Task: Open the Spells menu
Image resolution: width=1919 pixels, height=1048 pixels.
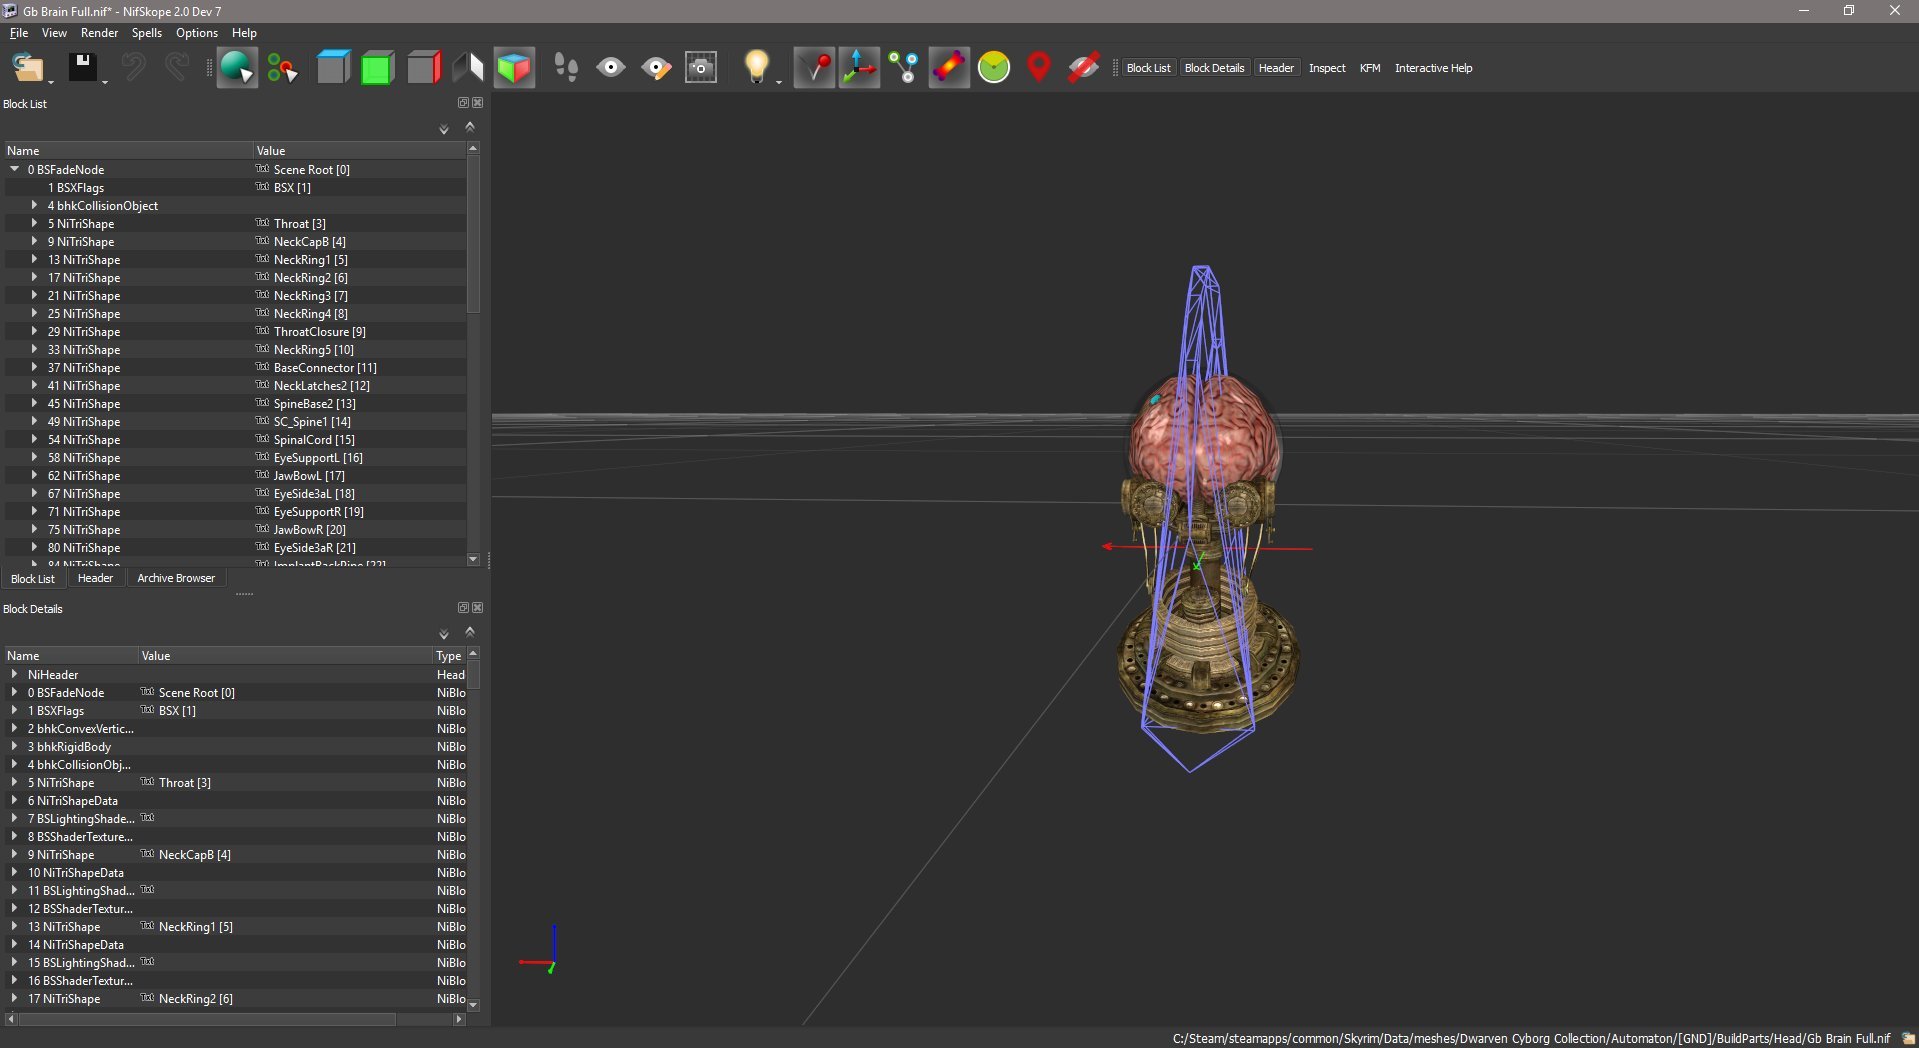Action: tap(146, 33)
